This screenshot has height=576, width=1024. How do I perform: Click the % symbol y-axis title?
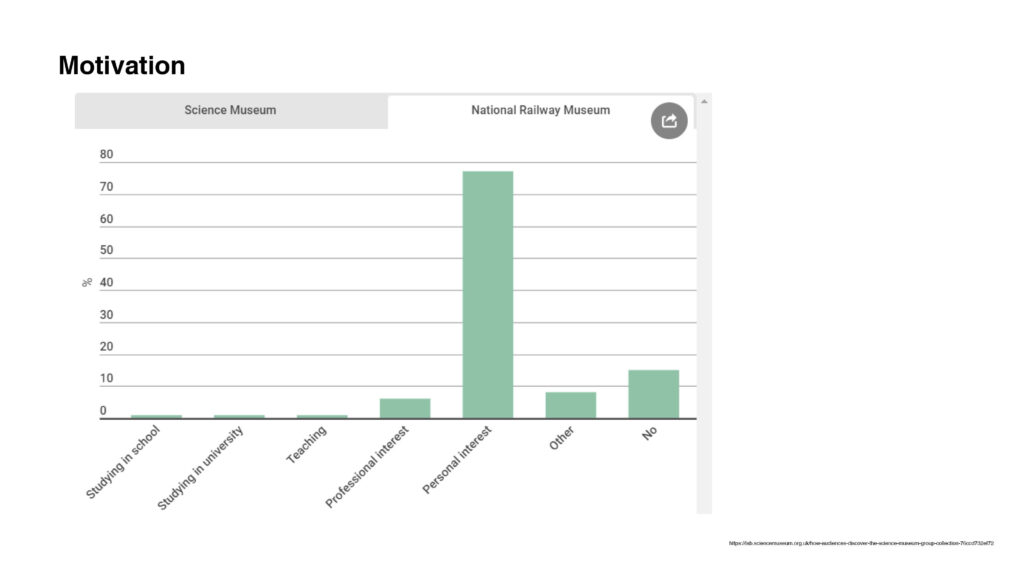coord(87,283)
